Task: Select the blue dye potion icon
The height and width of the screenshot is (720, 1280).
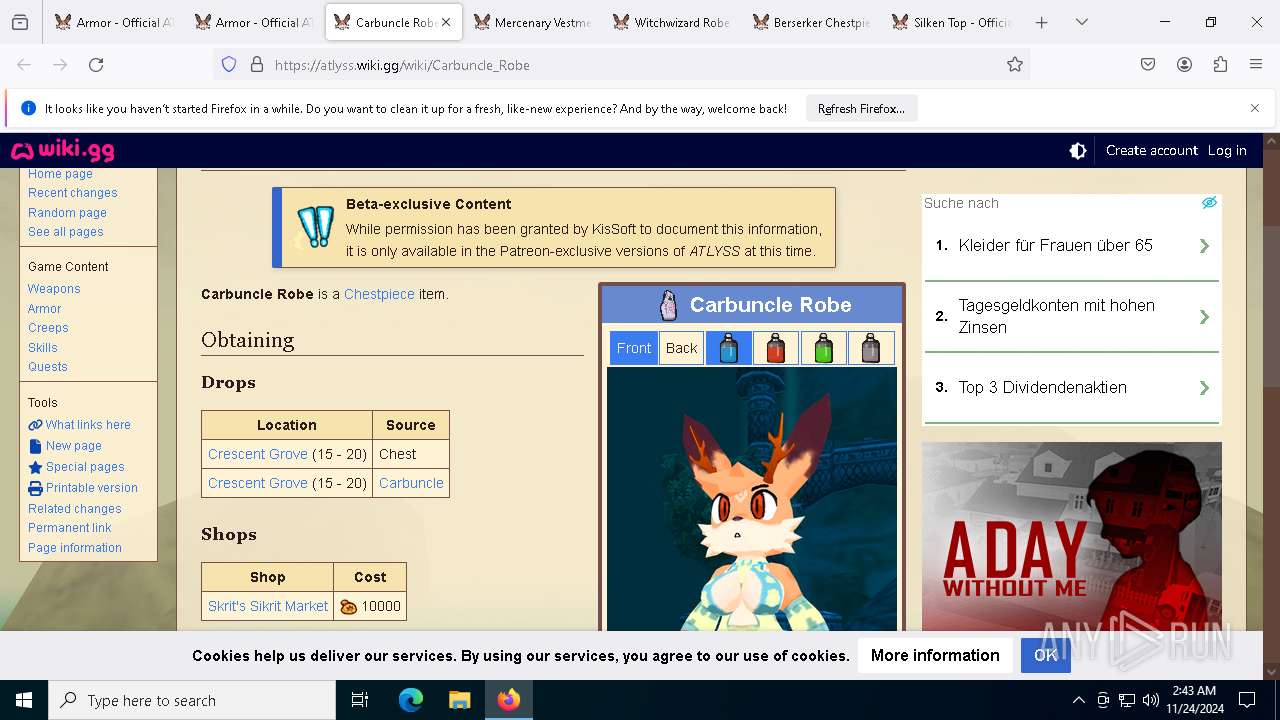Action: pyautogui.click(x=729, y=348)
